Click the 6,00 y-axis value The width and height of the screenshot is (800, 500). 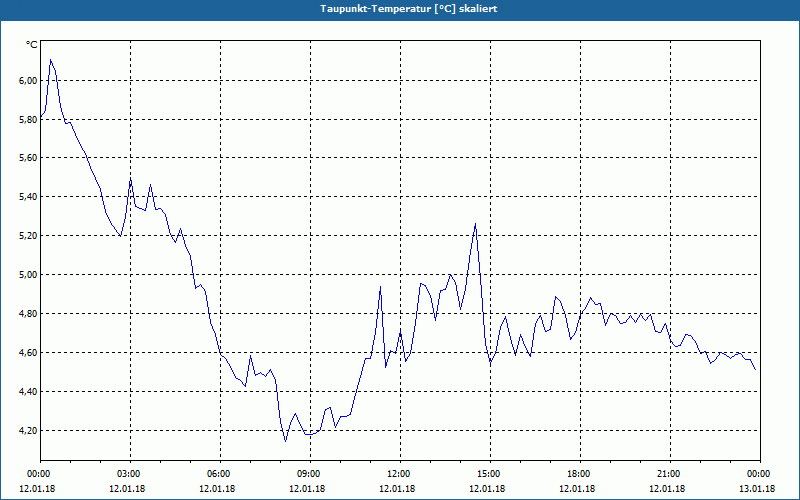pyautogui.click(x=29, y=80)
